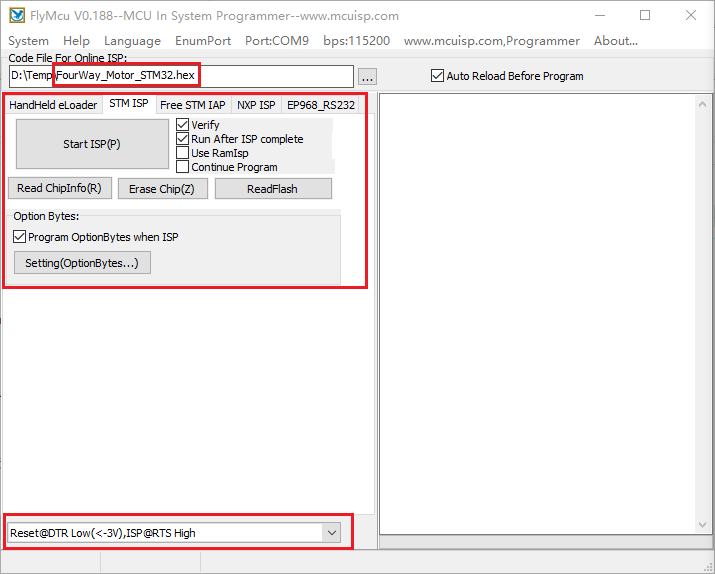Switch to the Free STM IAP tab

[193, 105]
